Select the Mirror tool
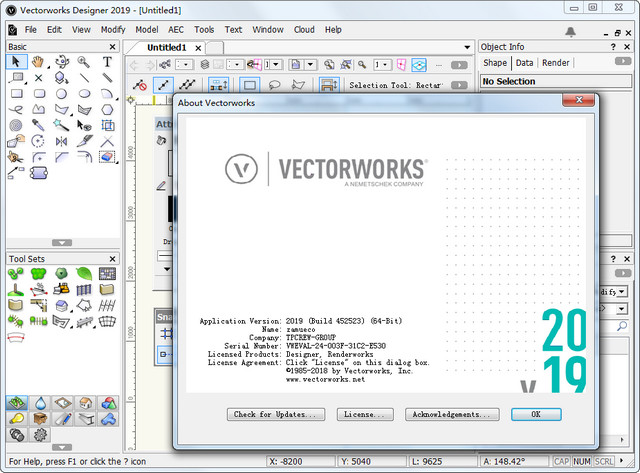 (x=62, y=142)
